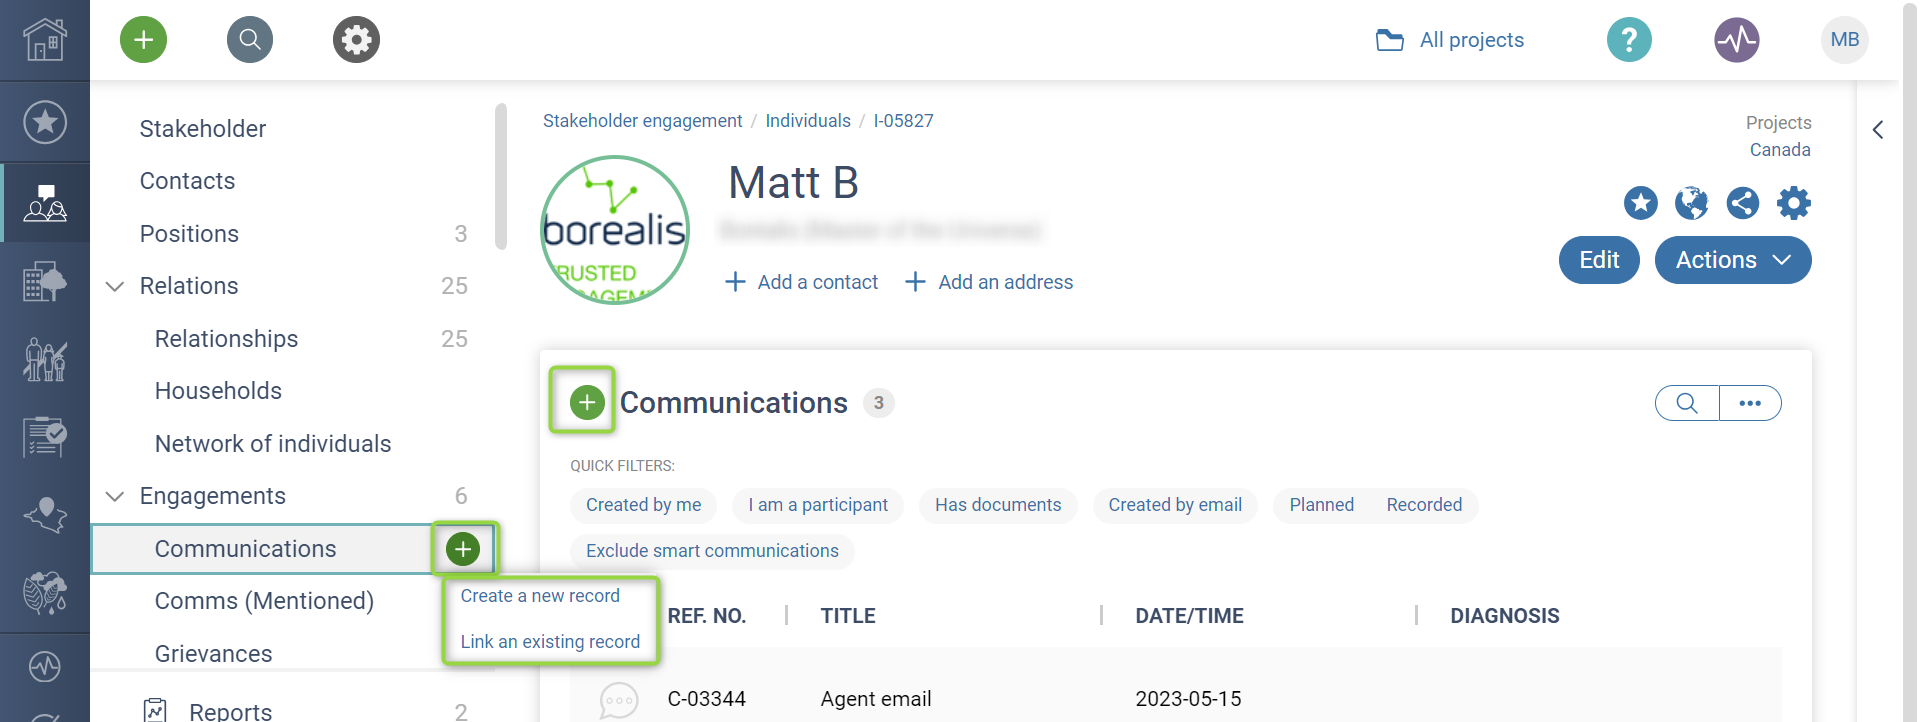
Task: Toggle the Has documents quick filter
Action: click(x=998, y=505)
